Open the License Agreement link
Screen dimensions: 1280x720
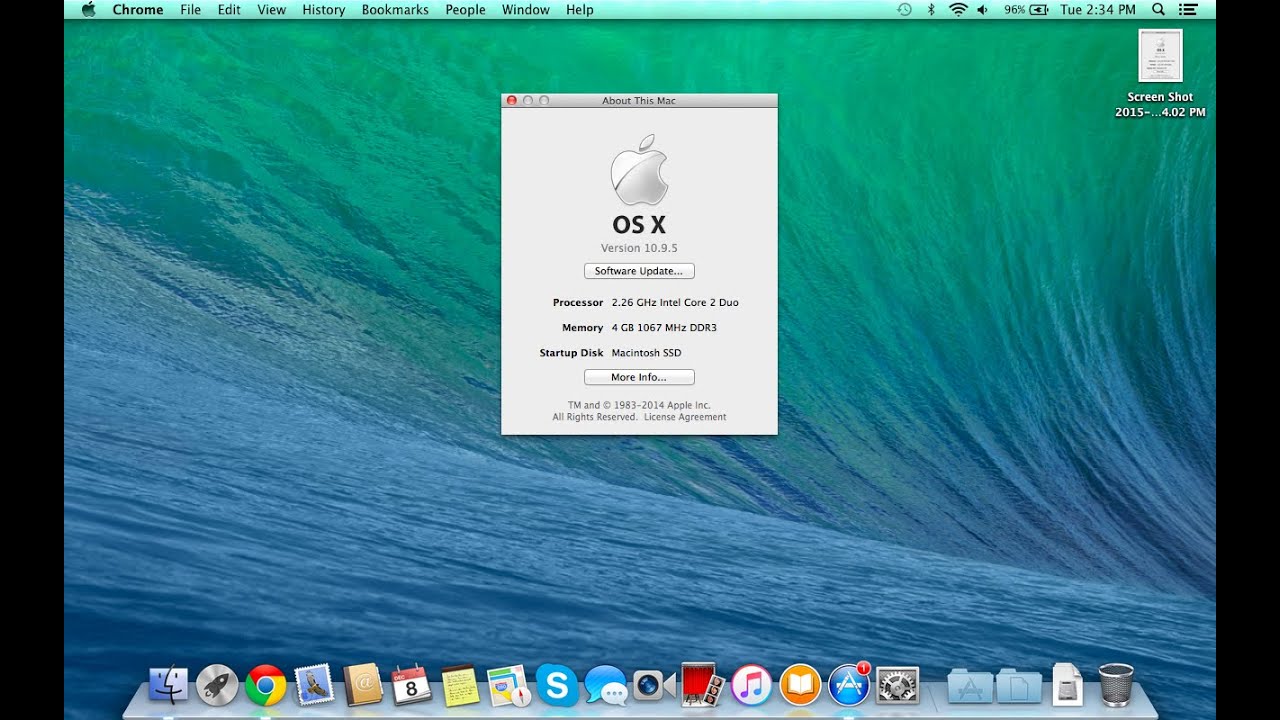[685, 417]
